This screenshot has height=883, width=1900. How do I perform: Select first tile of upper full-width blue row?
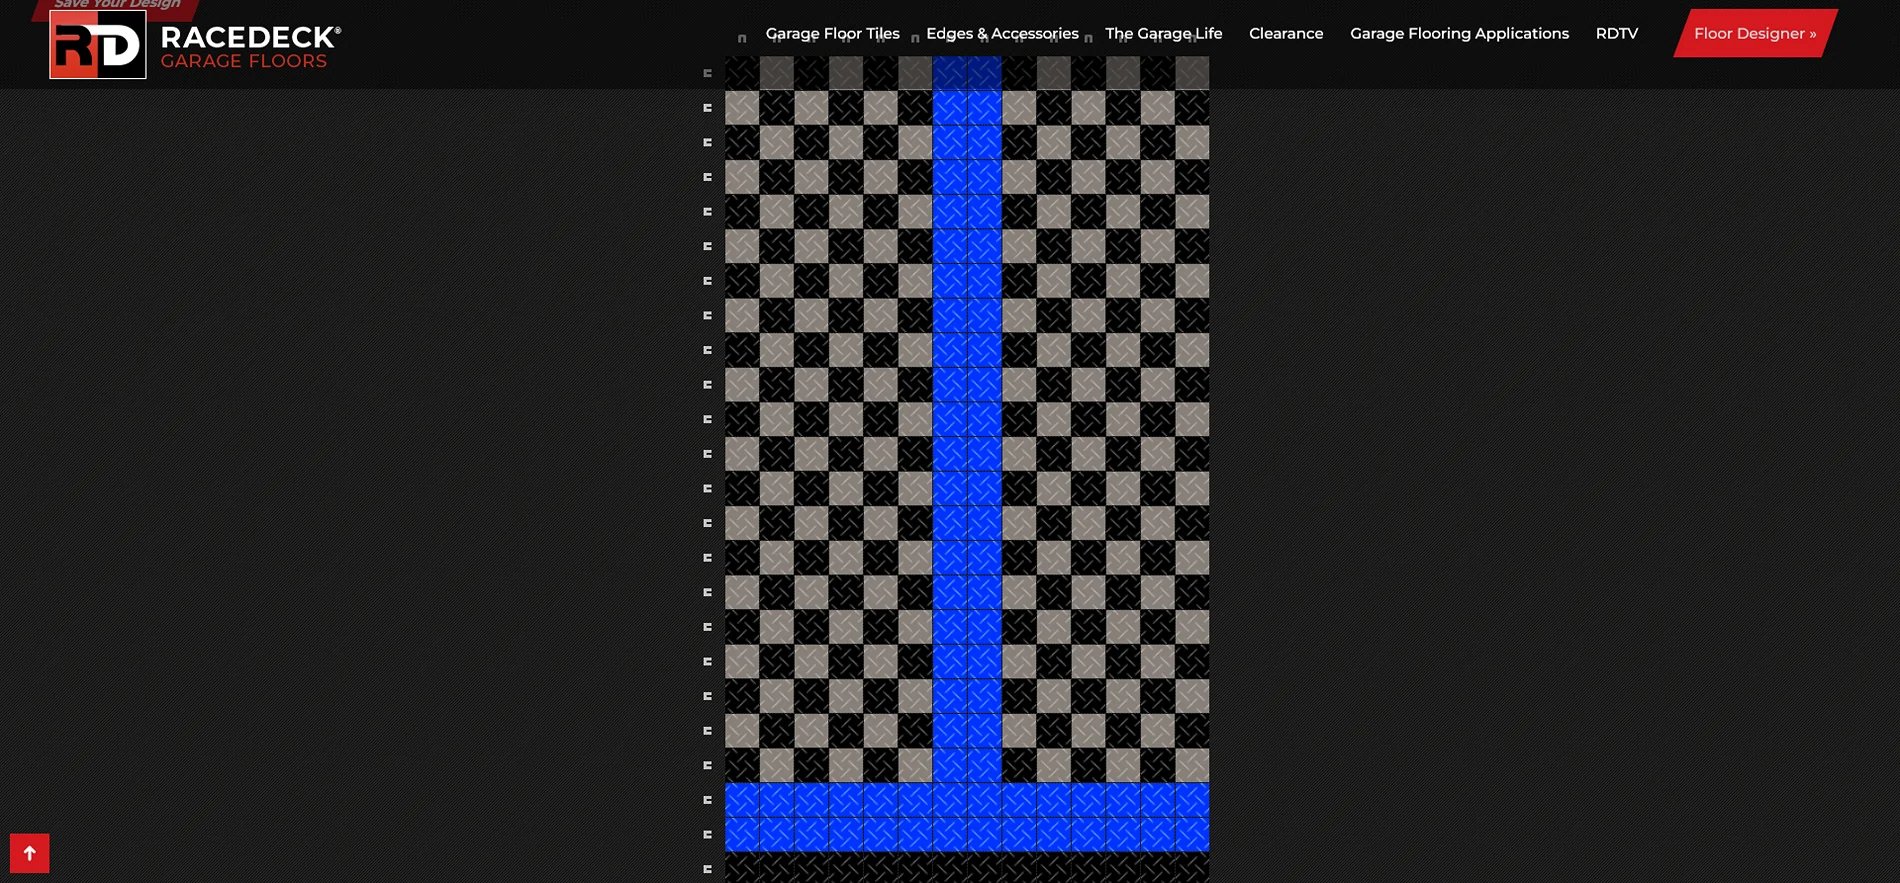click(742, 800)
